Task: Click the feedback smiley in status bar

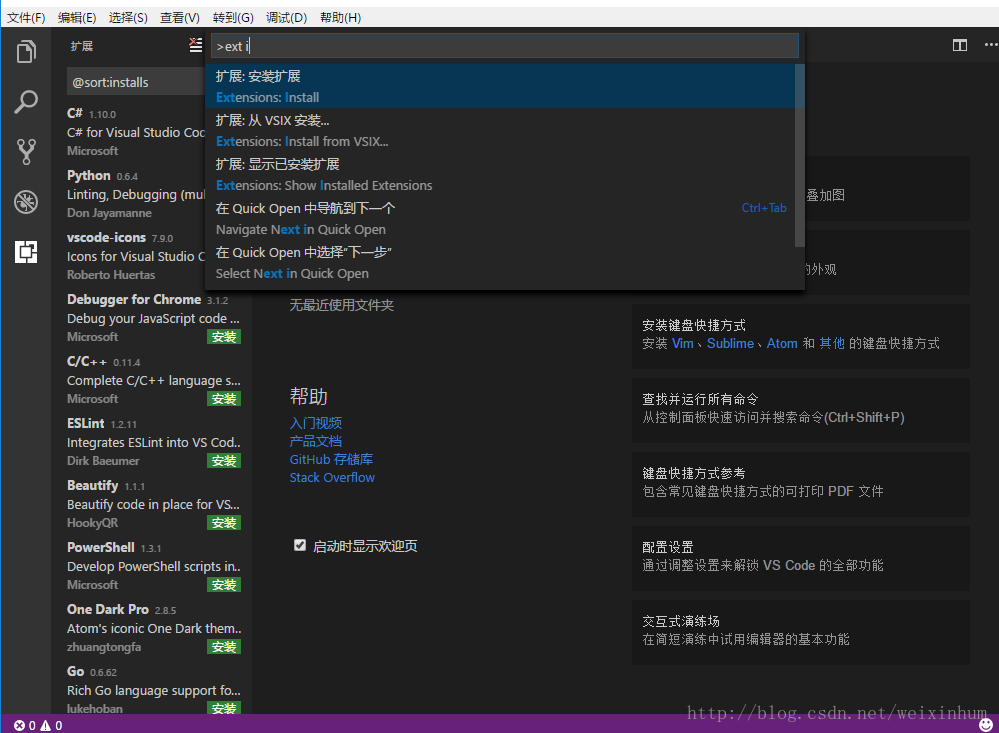Action: [985, 725]
